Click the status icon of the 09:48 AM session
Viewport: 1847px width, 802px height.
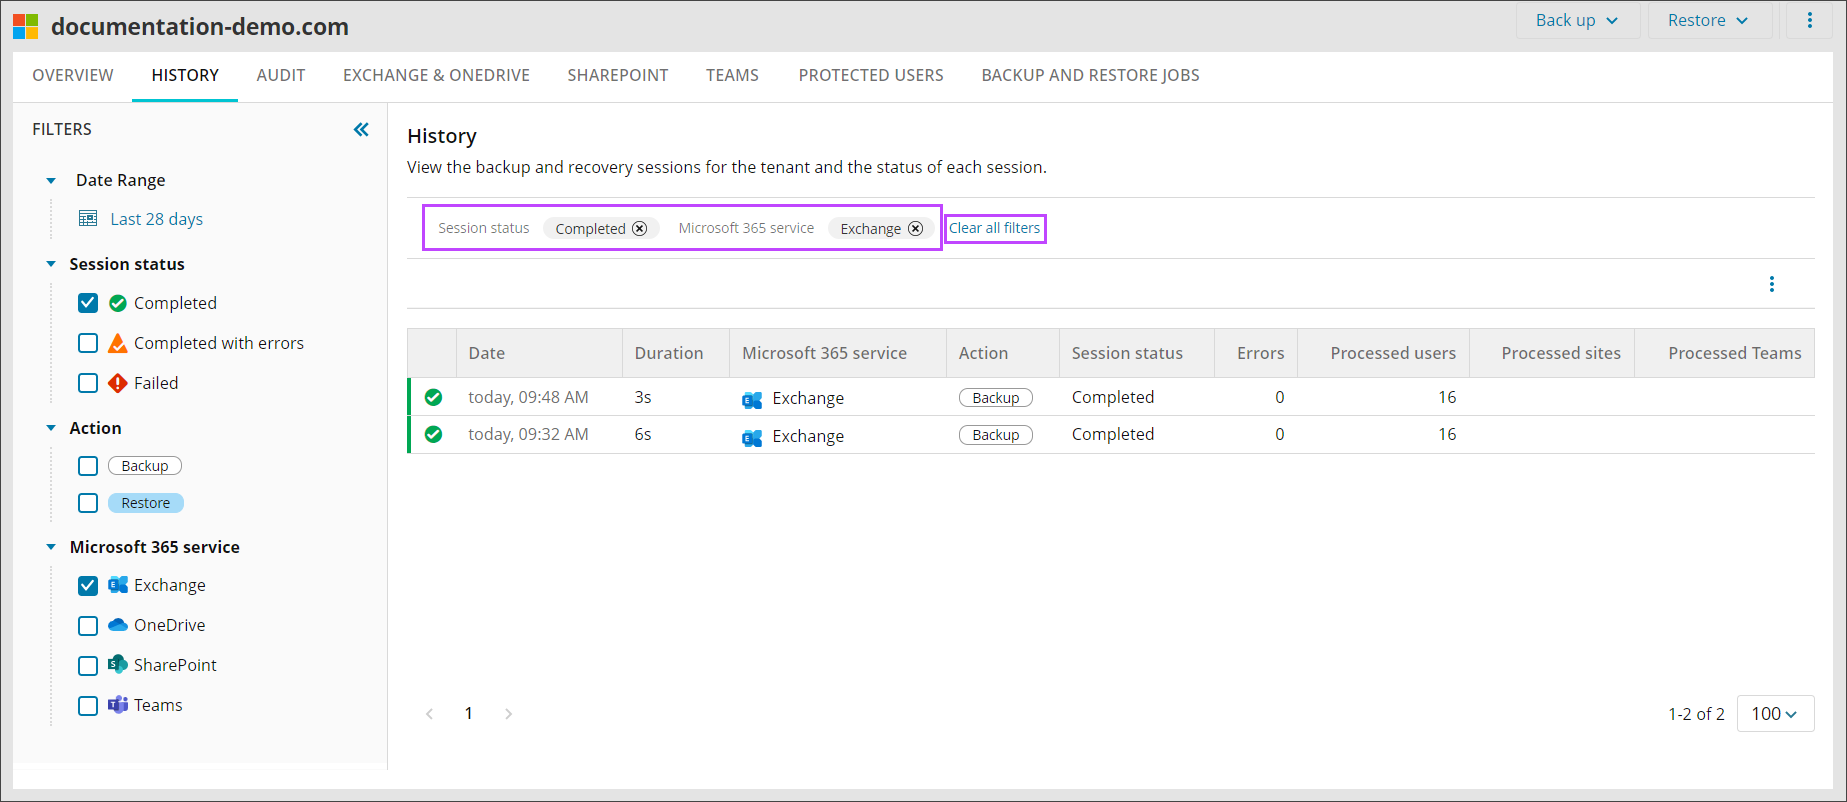click(433, 397)
